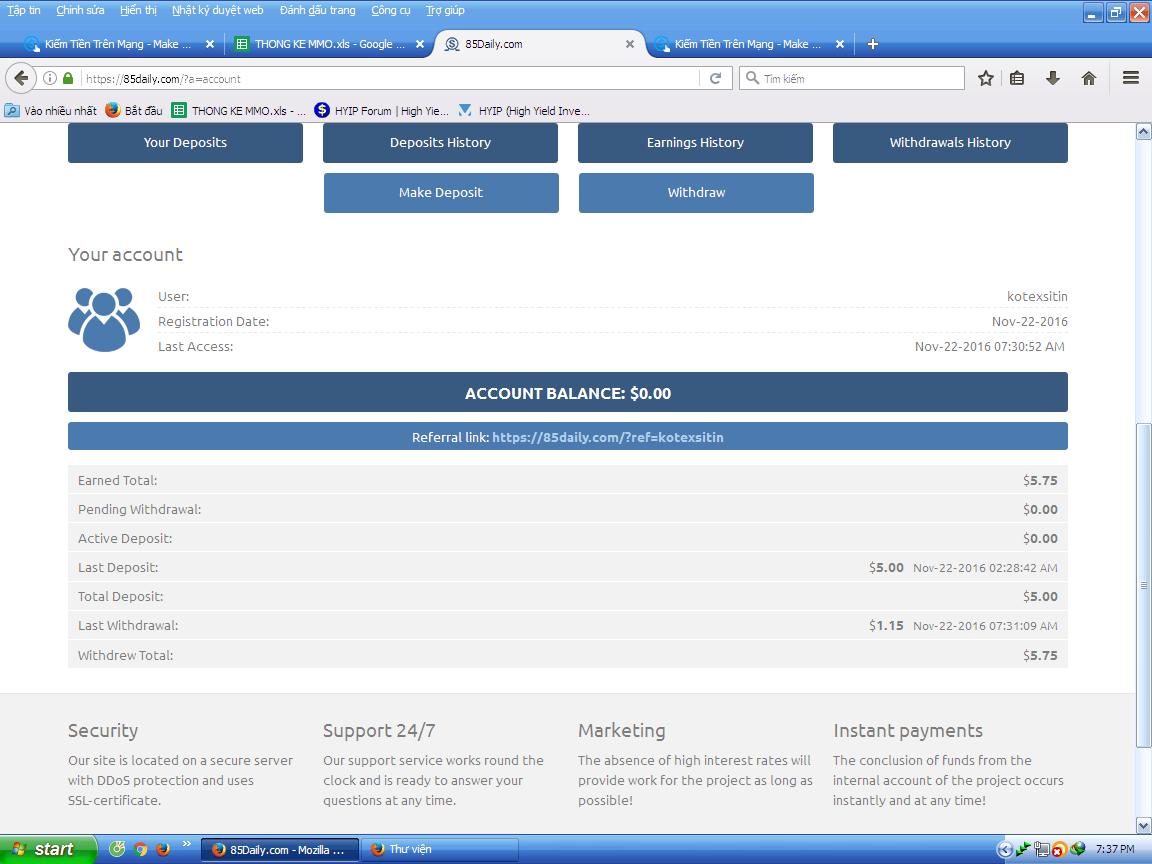The image size is (1152, 864).
Task: Click the Registration Date Nov-22-2016 value
Action: pyautogui.click(x=1029, y=321)
